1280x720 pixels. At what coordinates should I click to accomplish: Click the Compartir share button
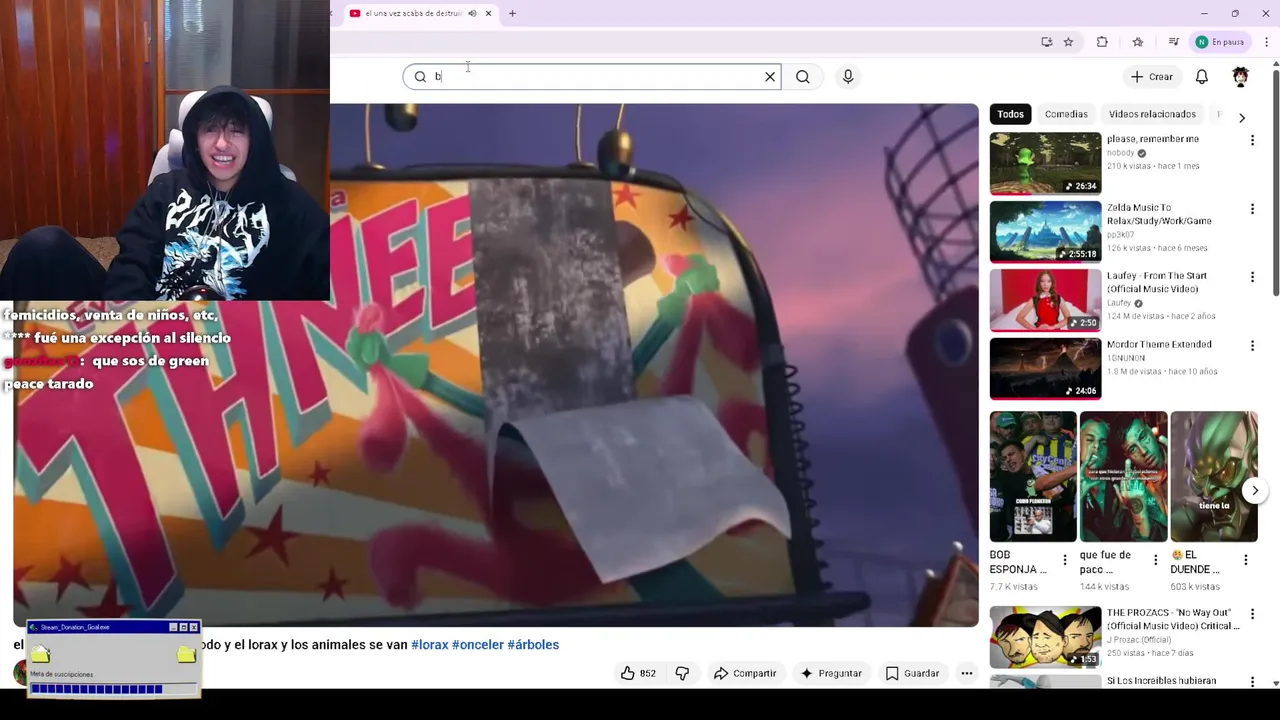(x=744, y=673)
